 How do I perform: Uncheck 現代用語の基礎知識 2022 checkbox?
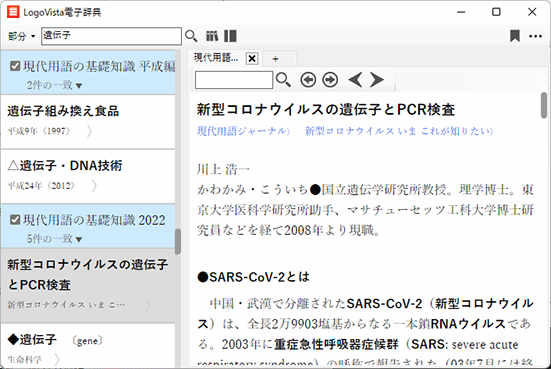coord(15,220)
